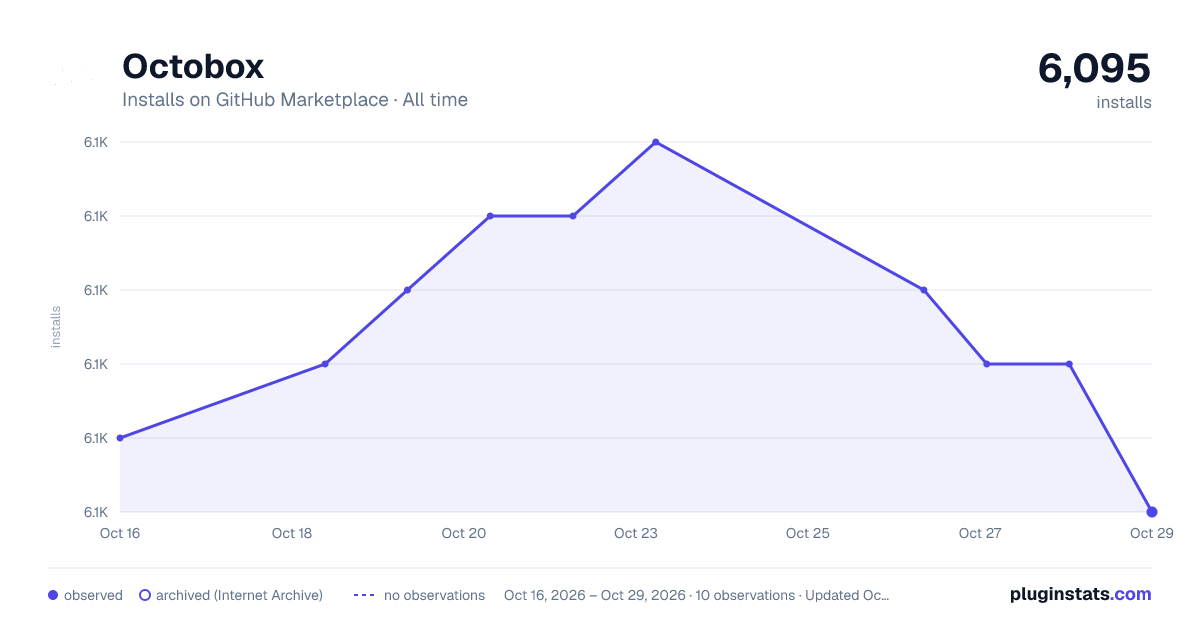
Task: Click the data point directly before the peak
Action: pos(573,216)
